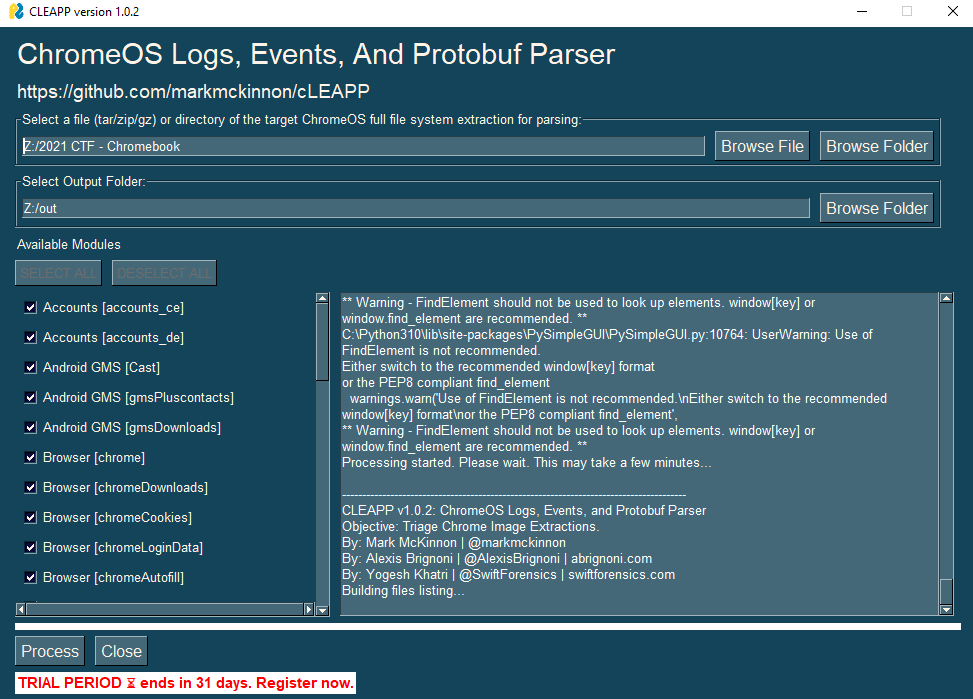Image resolution: width=973 pixels, height=699 pixels.
Task: Uncheck Android GMS [gmsPluscontacts] module
Action: point(30,397)
